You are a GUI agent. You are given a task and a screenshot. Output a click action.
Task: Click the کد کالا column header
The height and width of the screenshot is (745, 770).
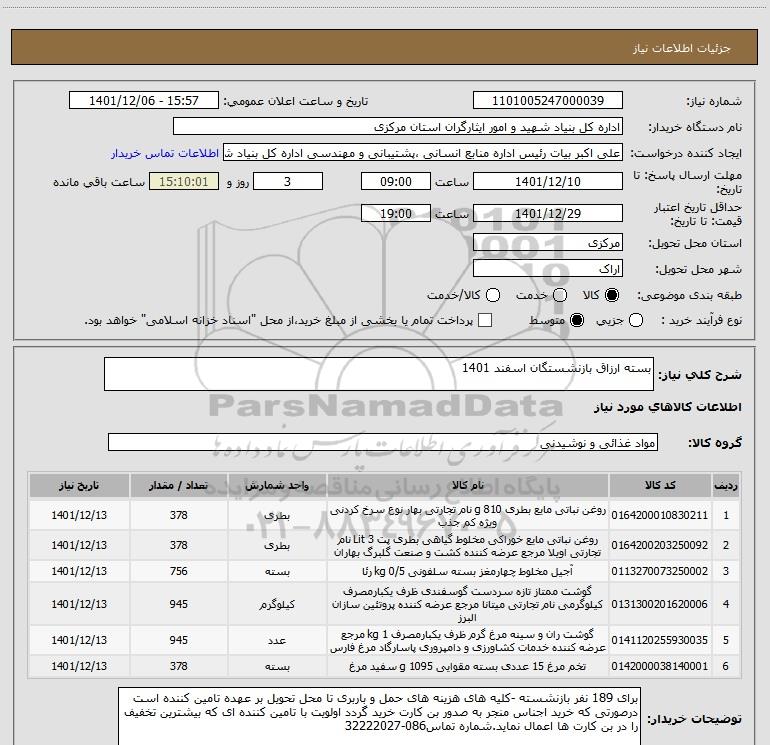tap(660, 485)
